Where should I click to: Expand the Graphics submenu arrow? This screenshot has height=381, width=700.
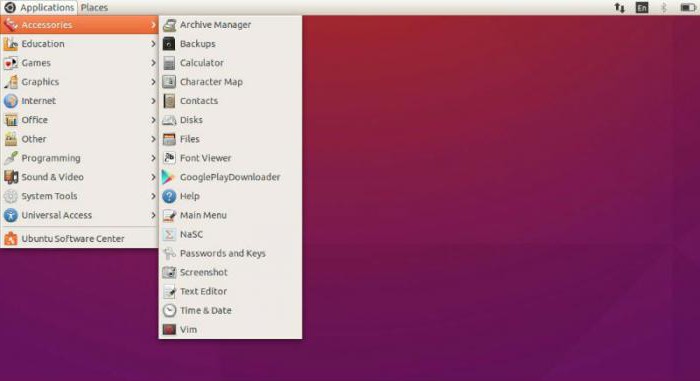click(153, 82)
